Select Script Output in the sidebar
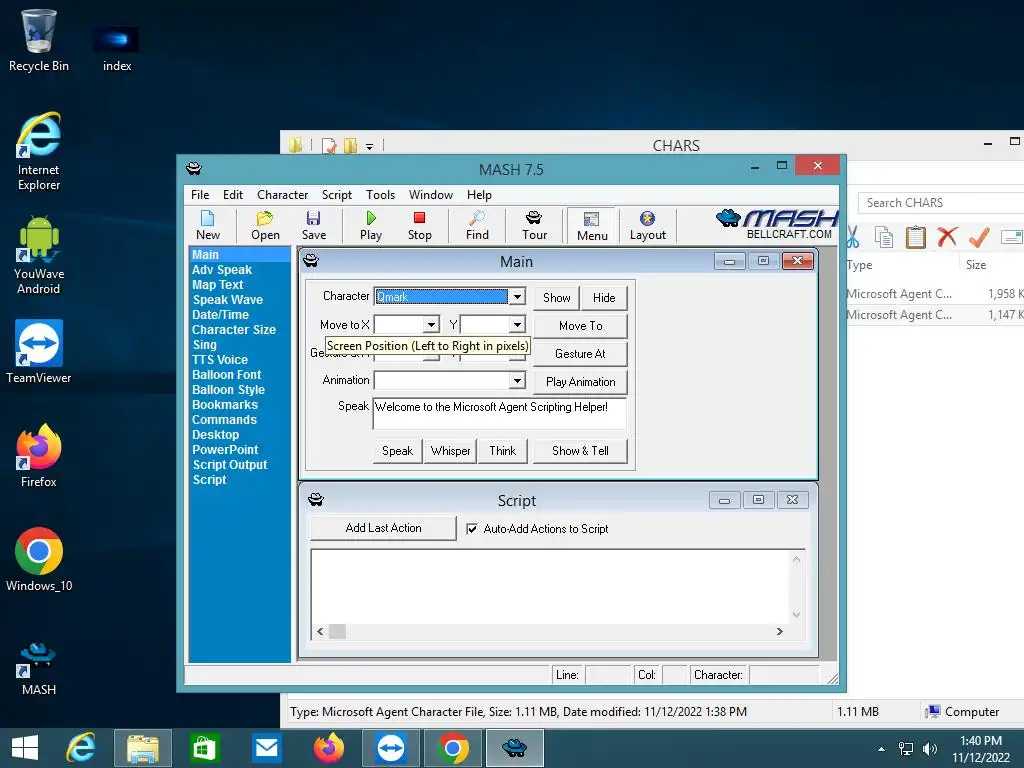Image resolution: width=1024 pixels, height=768 pixels. pos(230,465)
